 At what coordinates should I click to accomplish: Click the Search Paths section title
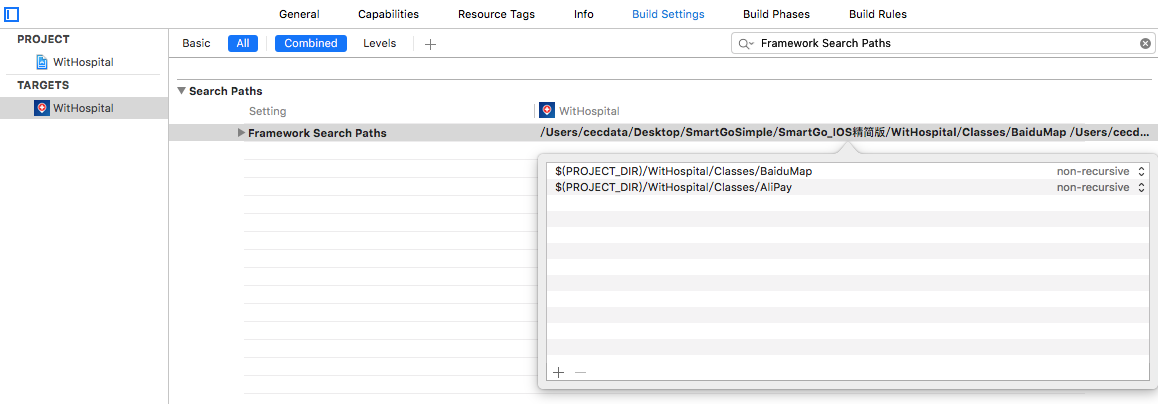226,91
